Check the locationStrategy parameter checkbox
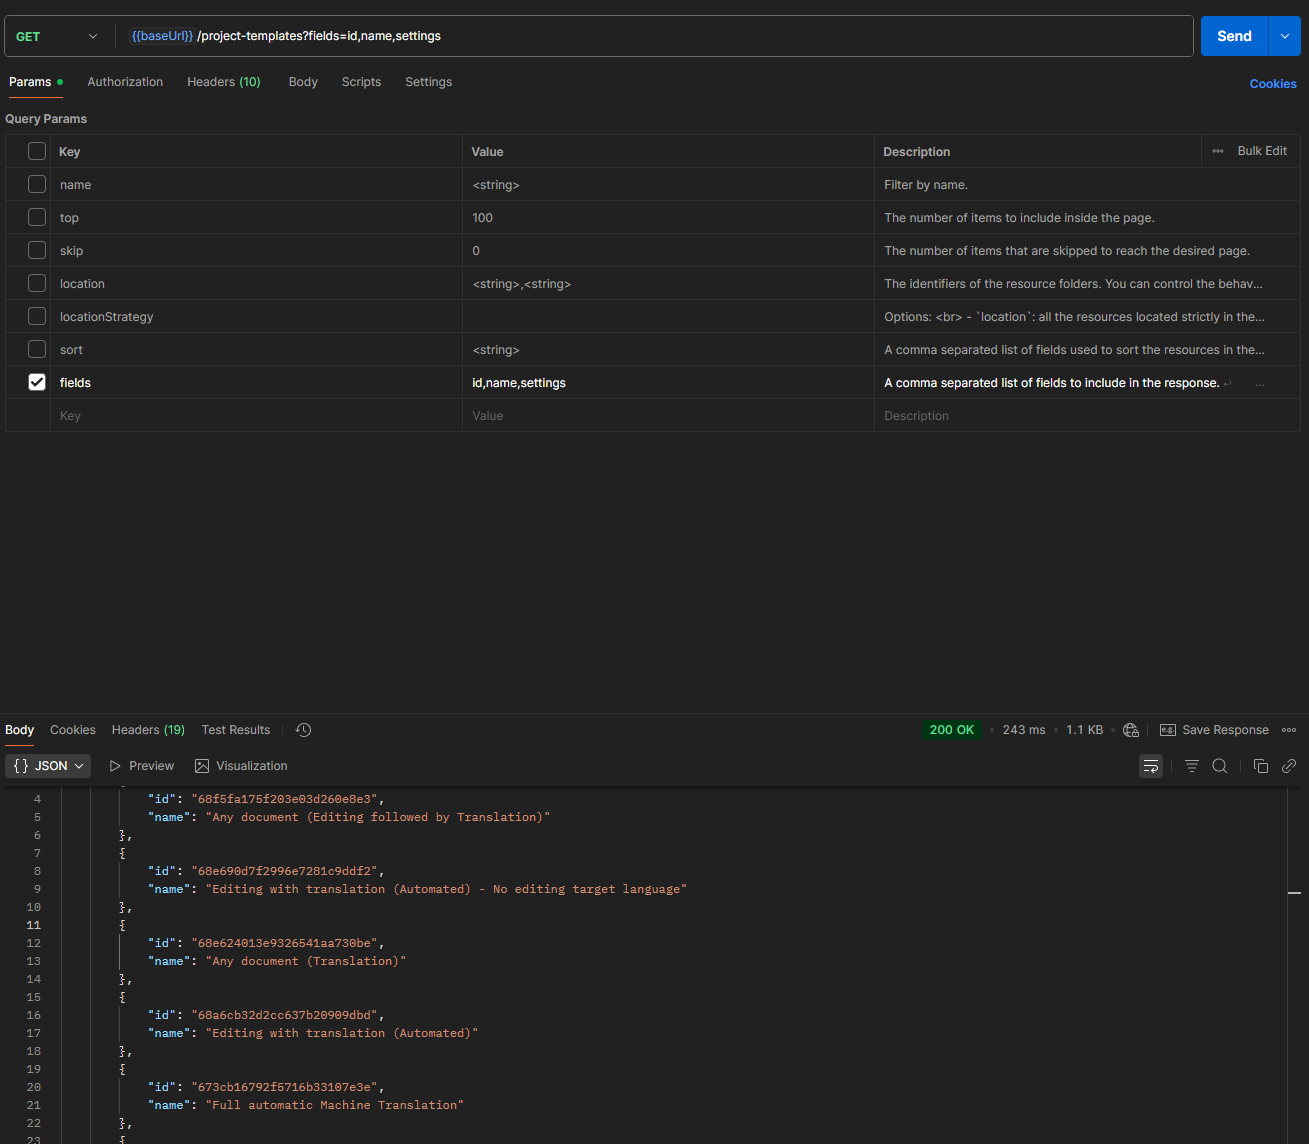This screenshot has height=1144, width=1309. 37,316
